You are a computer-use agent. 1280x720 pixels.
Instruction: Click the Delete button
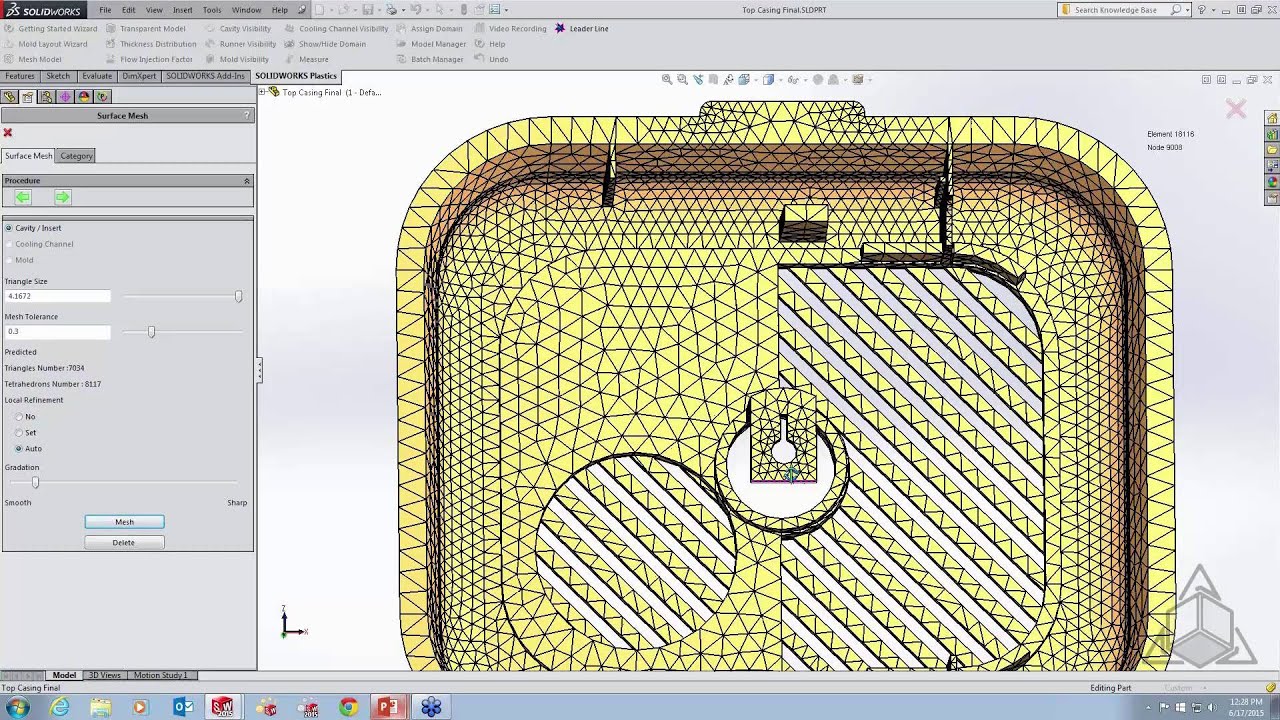pos(124,543)
